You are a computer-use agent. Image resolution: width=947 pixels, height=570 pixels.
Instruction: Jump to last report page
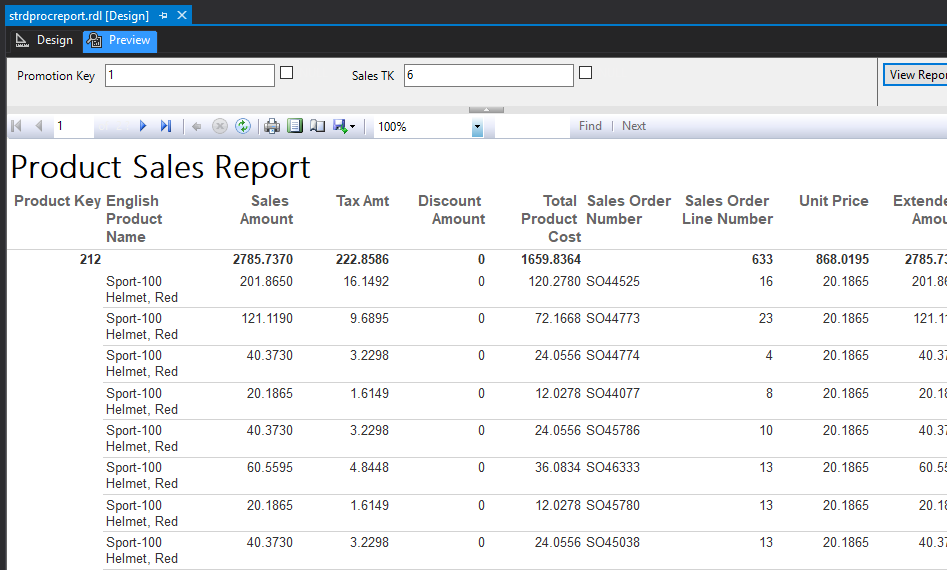click(166, 126)
